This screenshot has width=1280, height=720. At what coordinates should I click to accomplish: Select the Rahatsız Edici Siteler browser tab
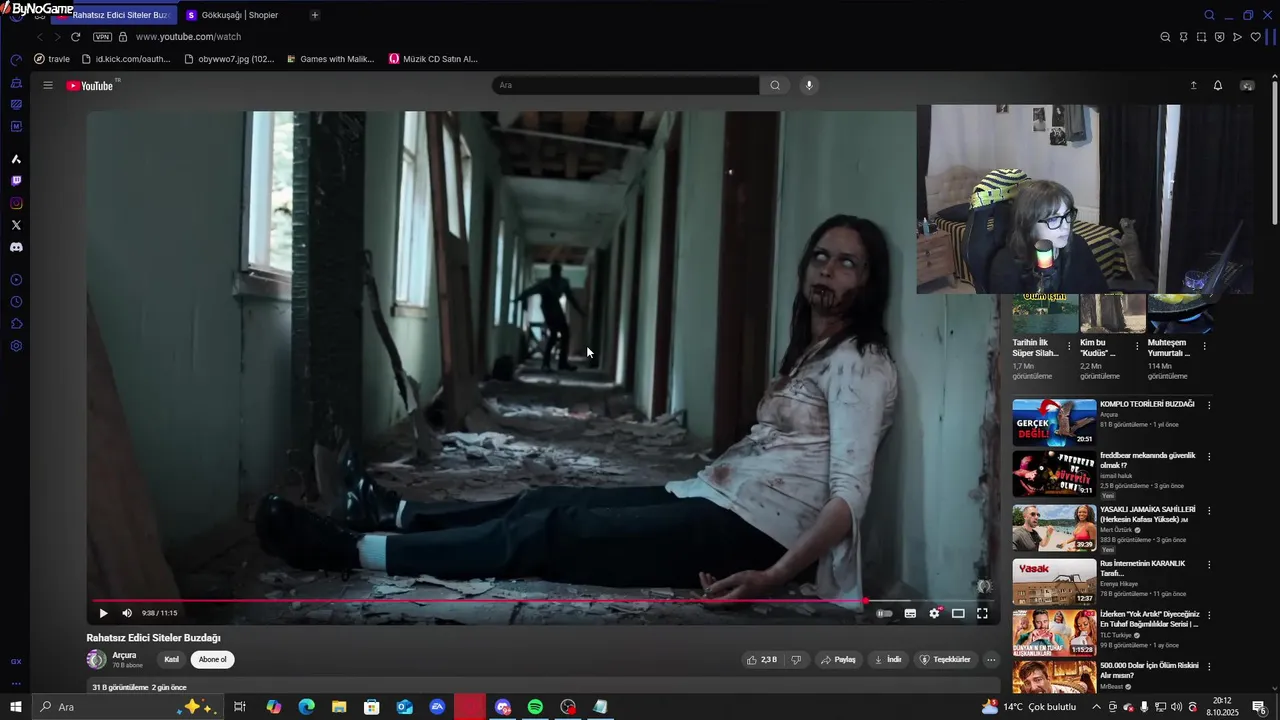115,15
